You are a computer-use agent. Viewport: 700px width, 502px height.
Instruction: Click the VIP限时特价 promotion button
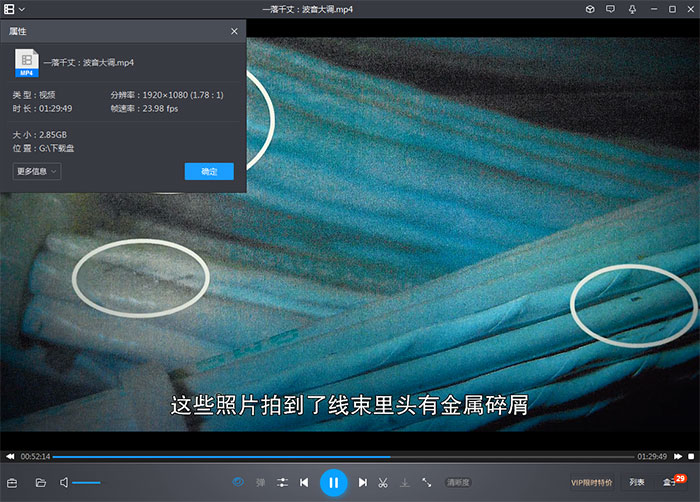tap(591, 482)
